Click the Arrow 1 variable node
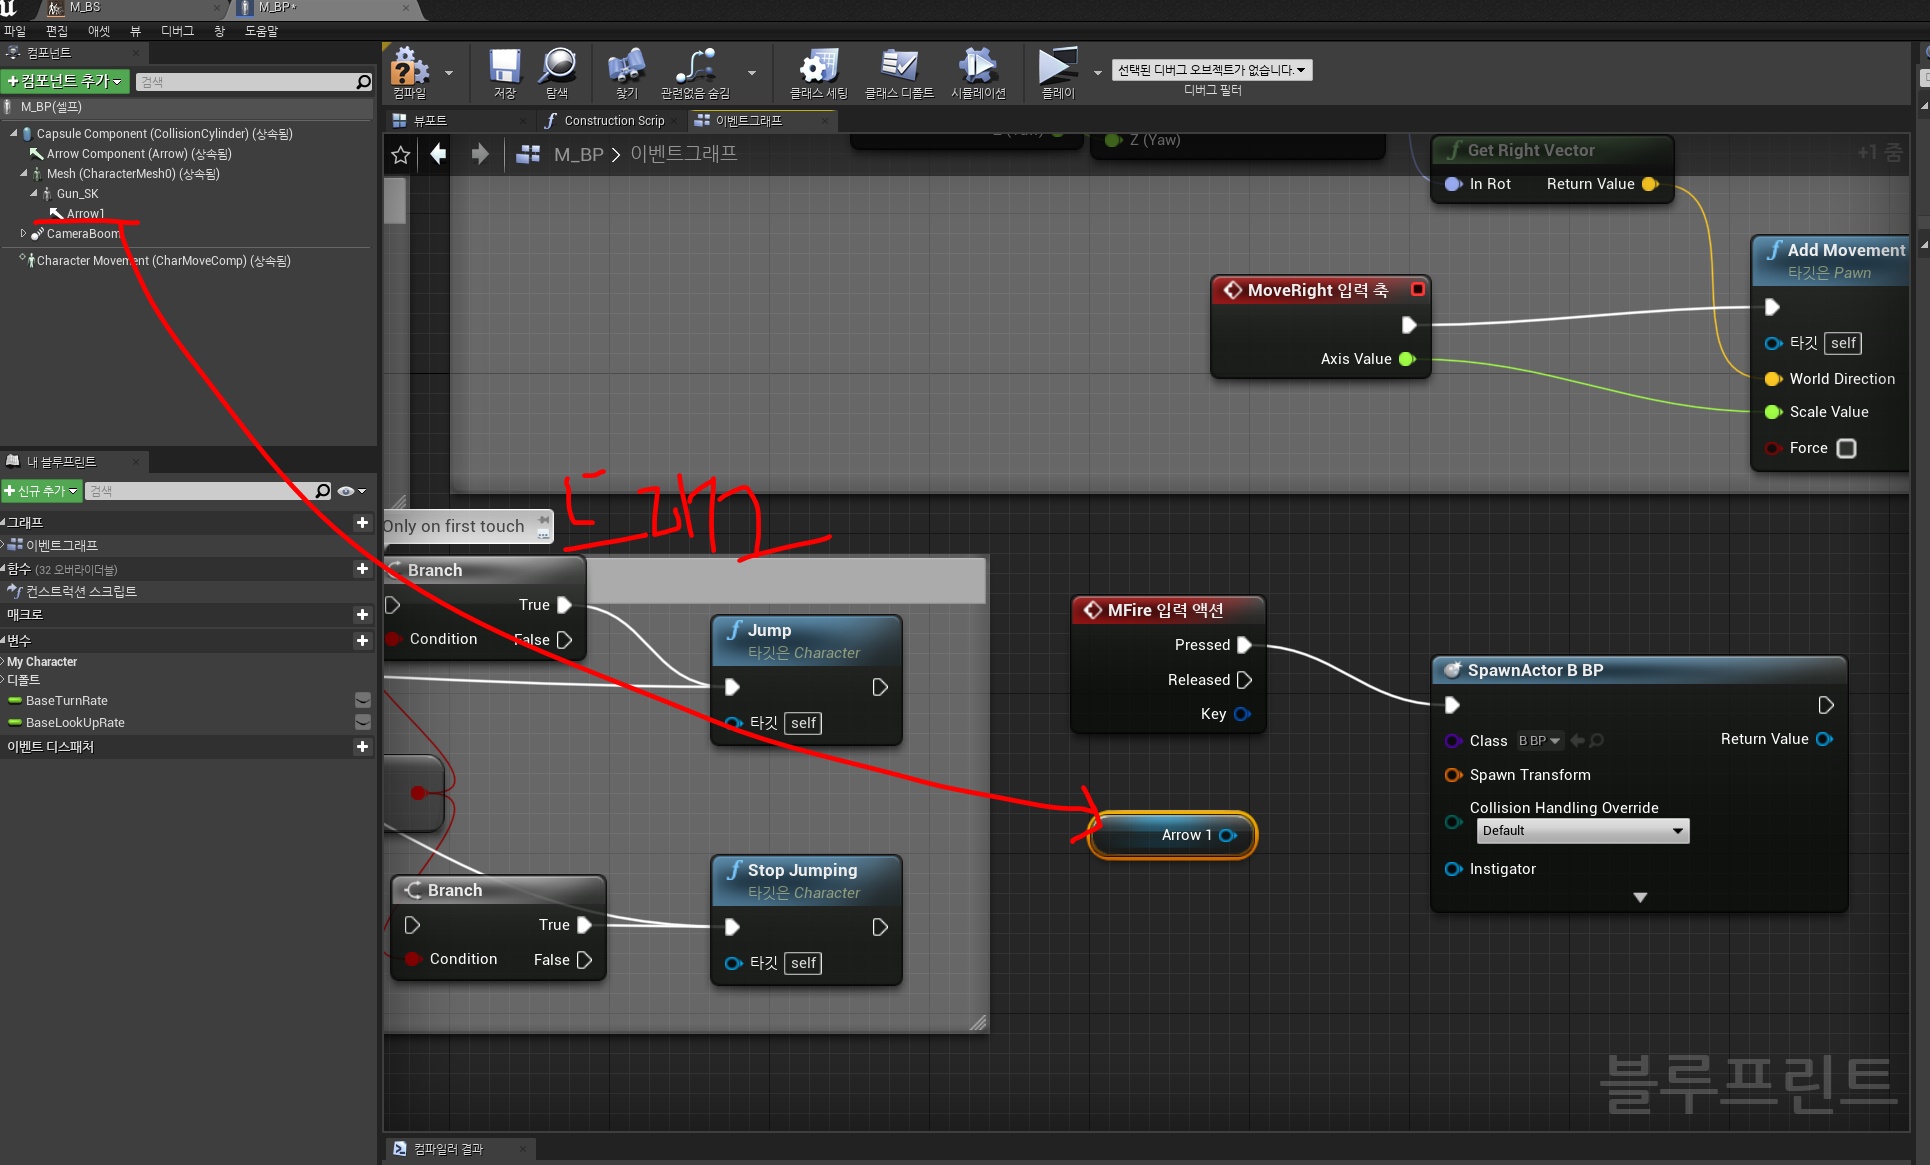Image resolution: width=1930 pixels, height=1165 pixels. click(1173, 835)
